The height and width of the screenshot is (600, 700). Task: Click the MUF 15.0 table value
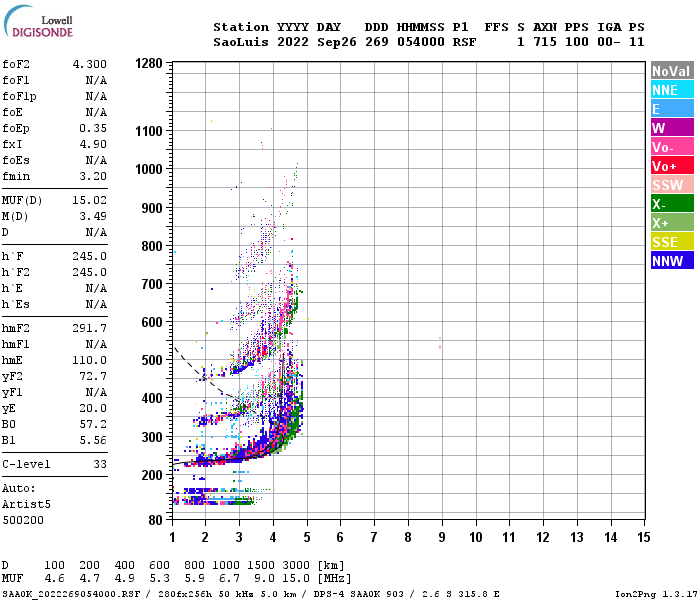[x=296, y=579]
